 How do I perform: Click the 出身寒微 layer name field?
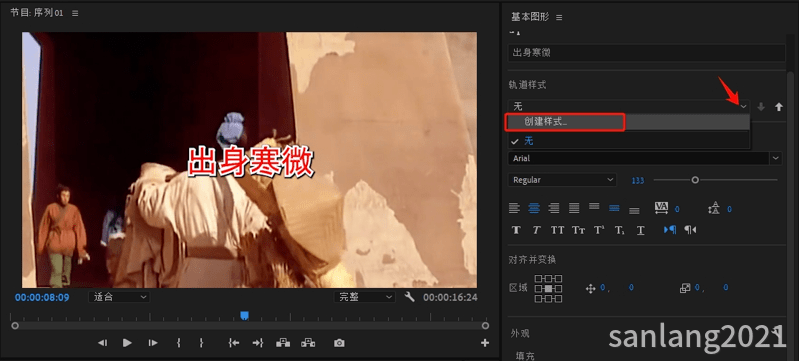point(647,53)
